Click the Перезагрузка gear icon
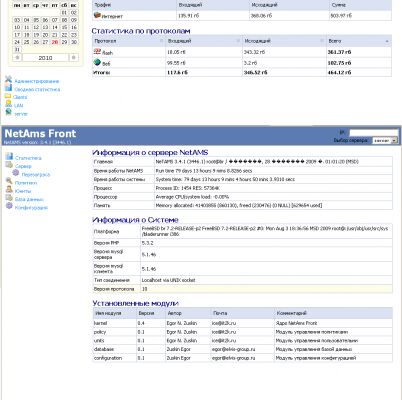Screen dimensions: 402x400 (16, 173)
